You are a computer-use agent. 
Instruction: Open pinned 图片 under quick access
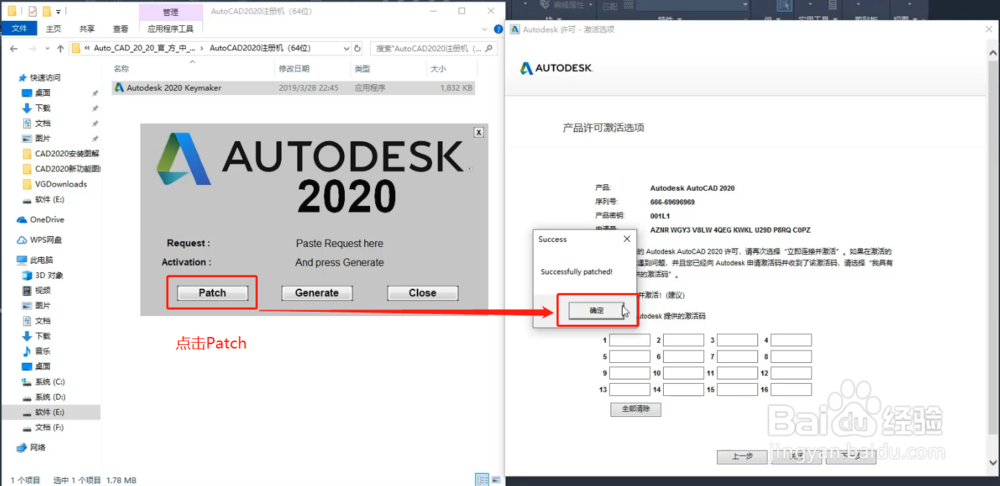click(43, 138)
